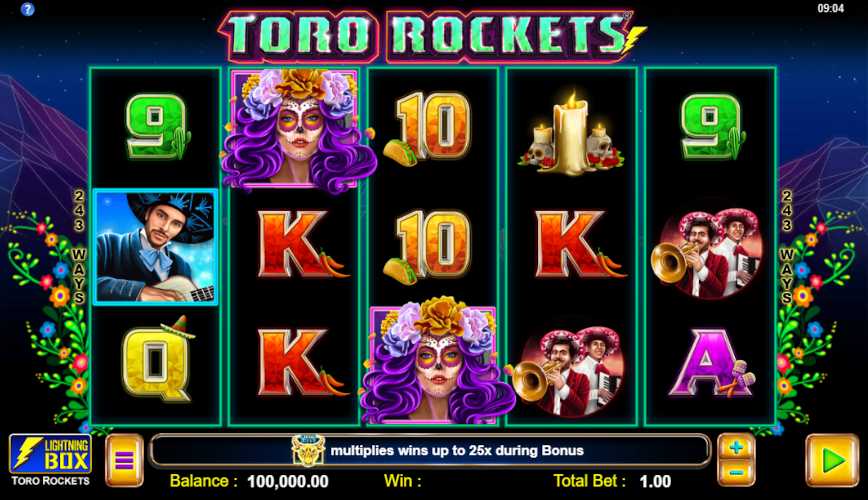Open the help question mark icon
Screen dimensions: 868x500
[x=27, y=9]
